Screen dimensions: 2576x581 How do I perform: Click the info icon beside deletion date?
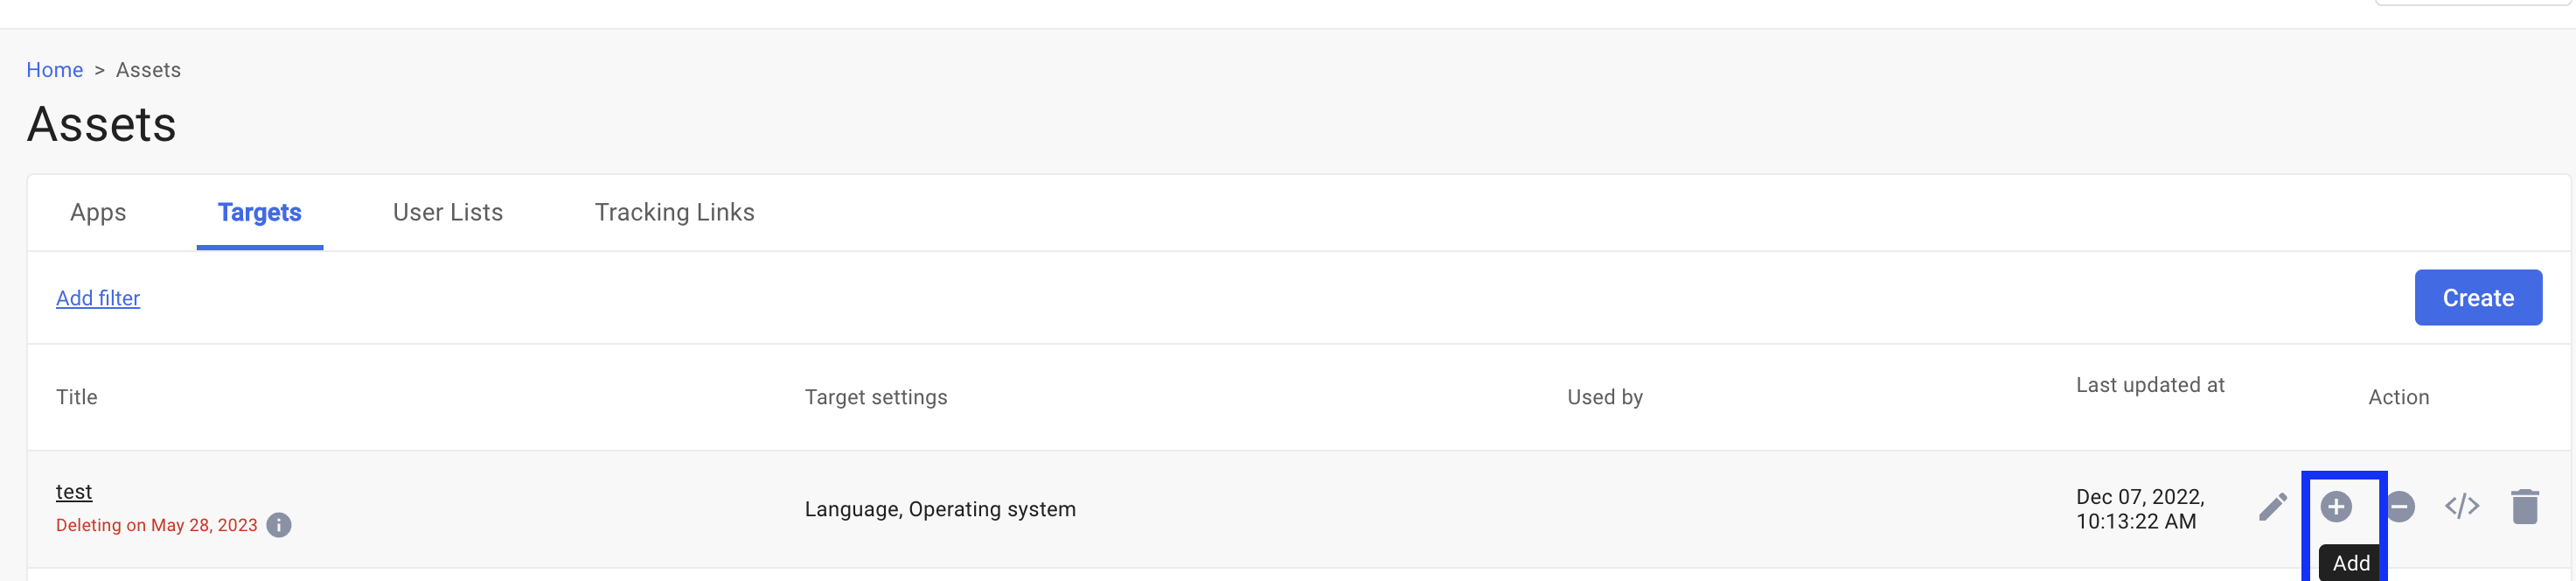pyautogui.click(x=279, y=525)
